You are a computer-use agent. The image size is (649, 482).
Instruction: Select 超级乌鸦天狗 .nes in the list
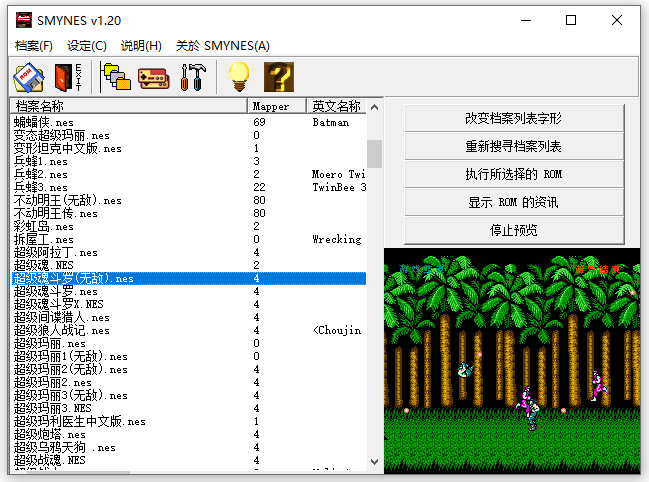65,447
